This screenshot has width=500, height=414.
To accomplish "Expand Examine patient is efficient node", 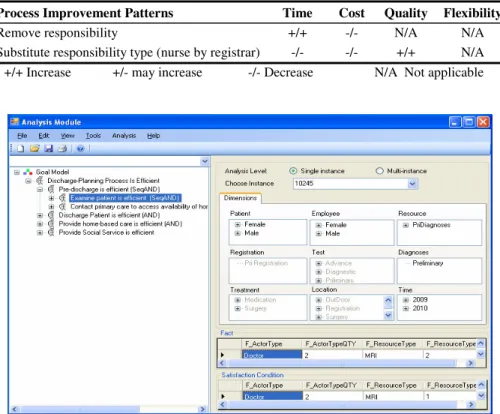I will [x=51, y=198].
